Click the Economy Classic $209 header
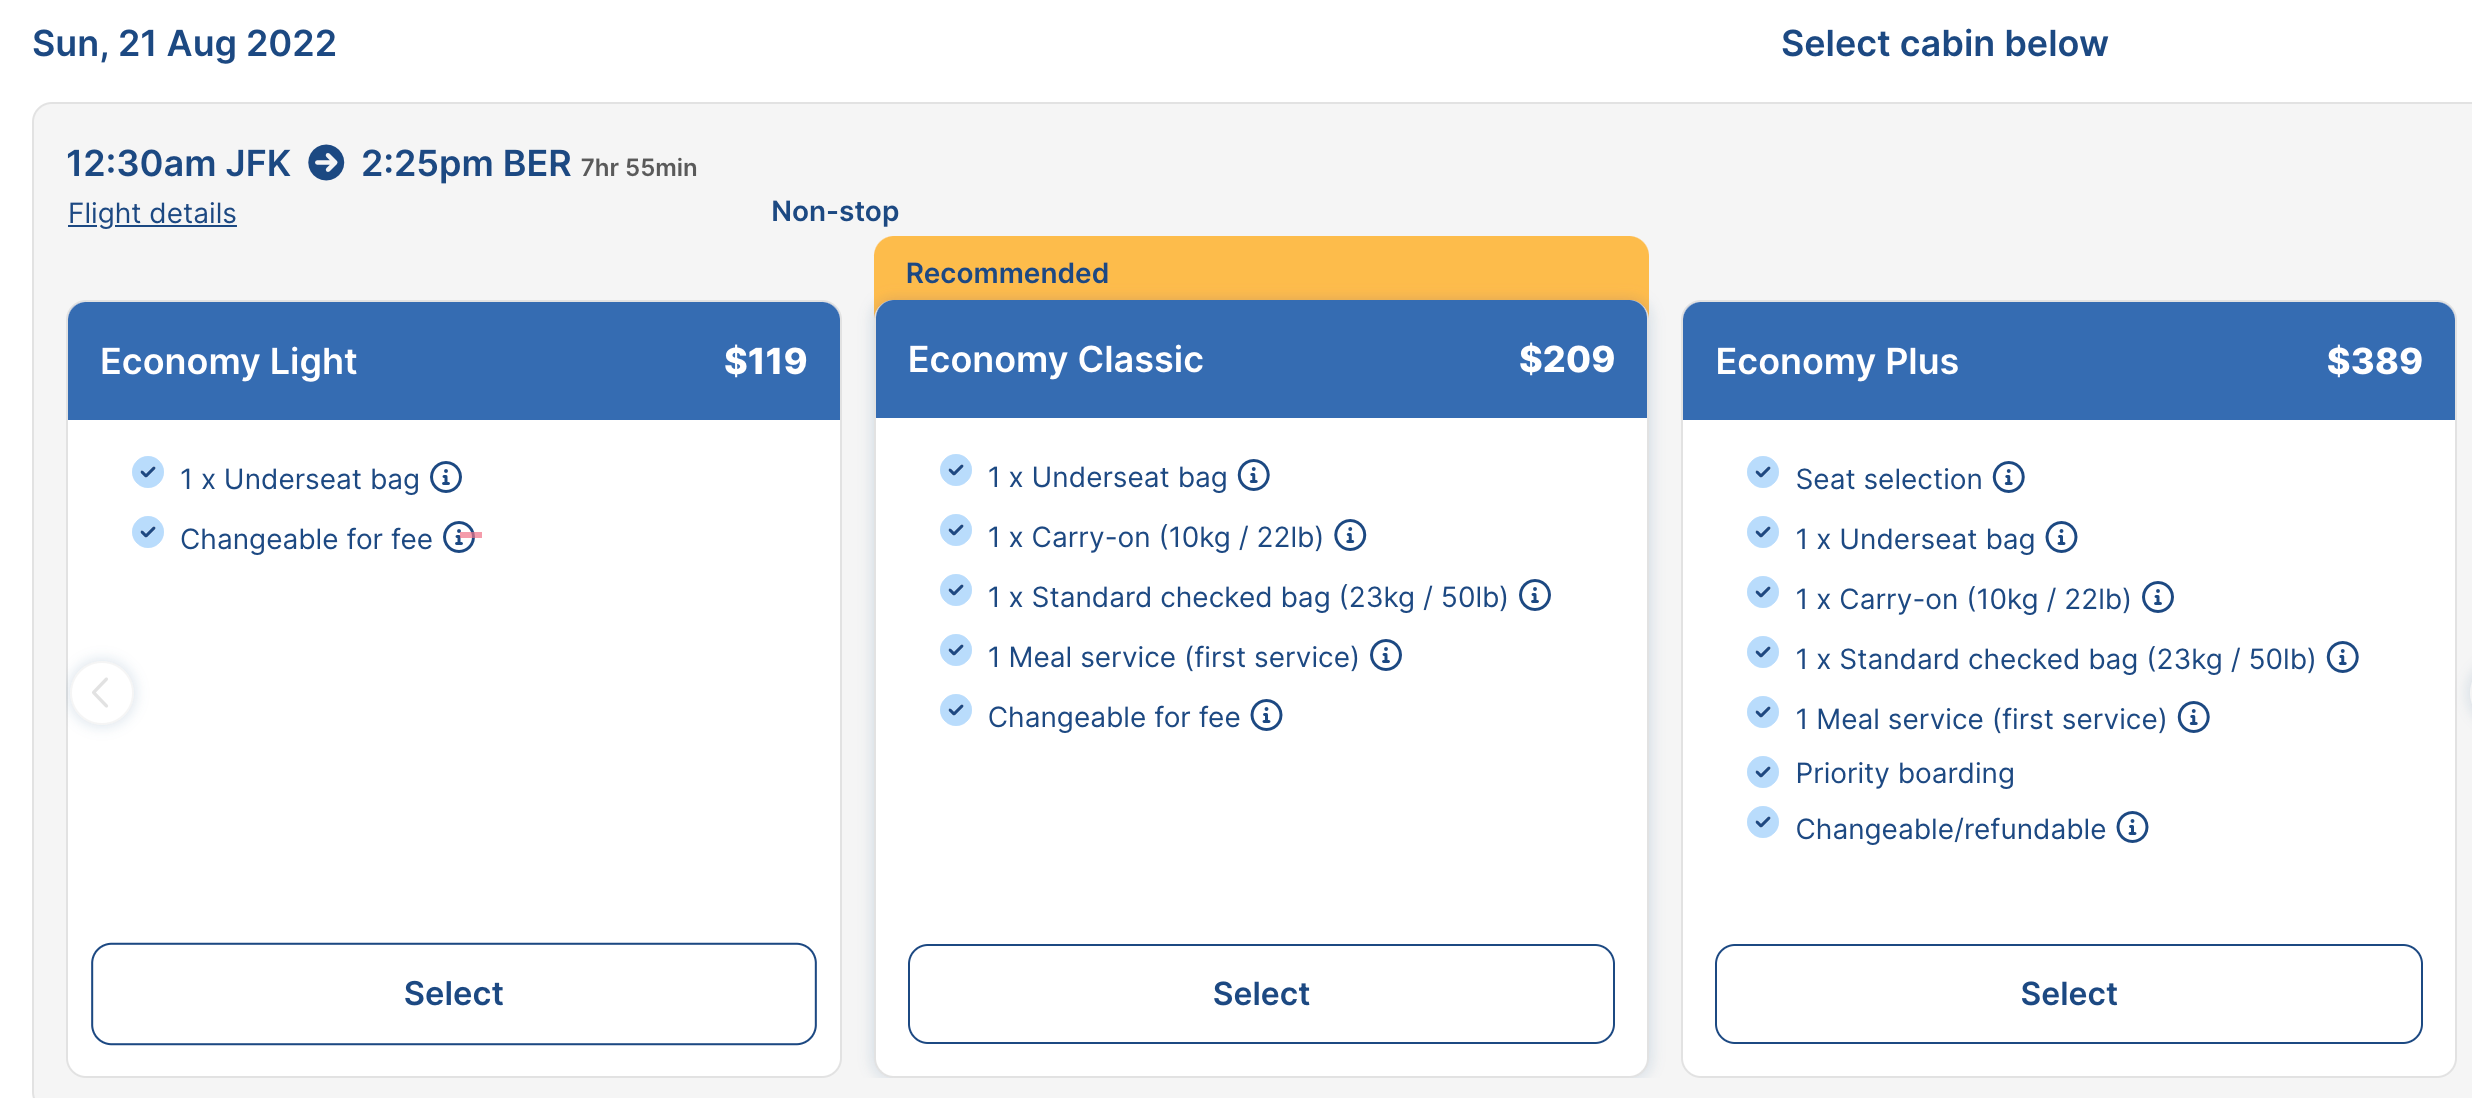Viewport: 2472px width, 1098px height. 1261,360
